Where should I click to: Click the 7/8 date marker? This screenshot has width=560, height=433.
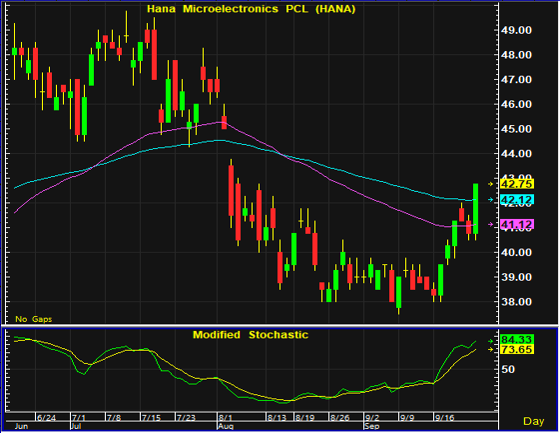(x=114, y=418)
